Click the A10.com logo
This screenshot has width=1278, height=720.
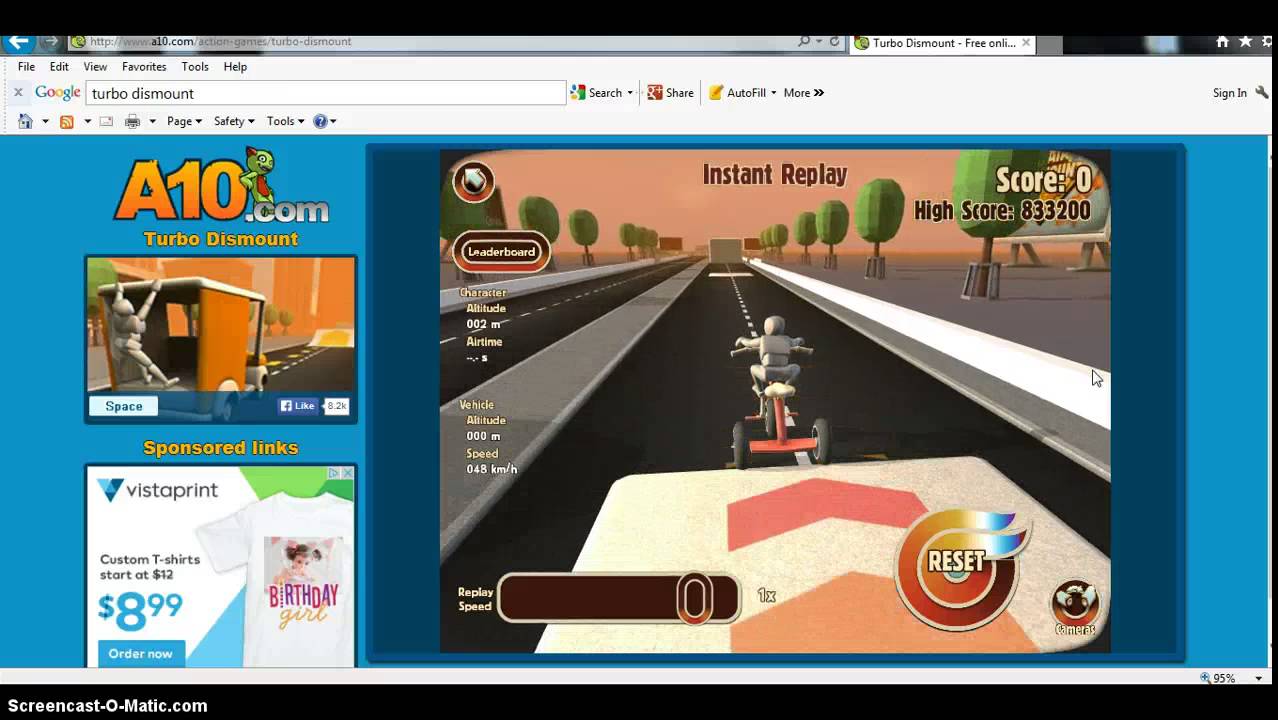pos(221,187)
